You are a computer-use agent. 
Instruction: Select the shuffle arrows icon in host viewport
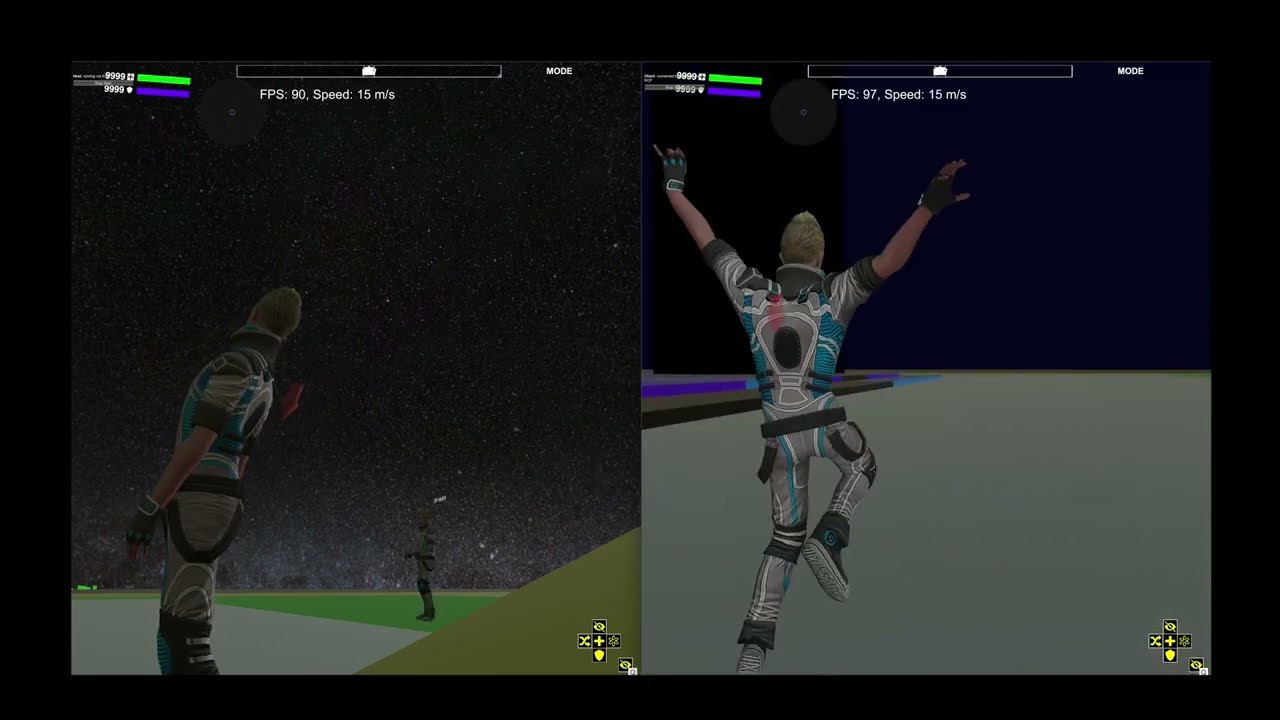(x=585, y=641)
